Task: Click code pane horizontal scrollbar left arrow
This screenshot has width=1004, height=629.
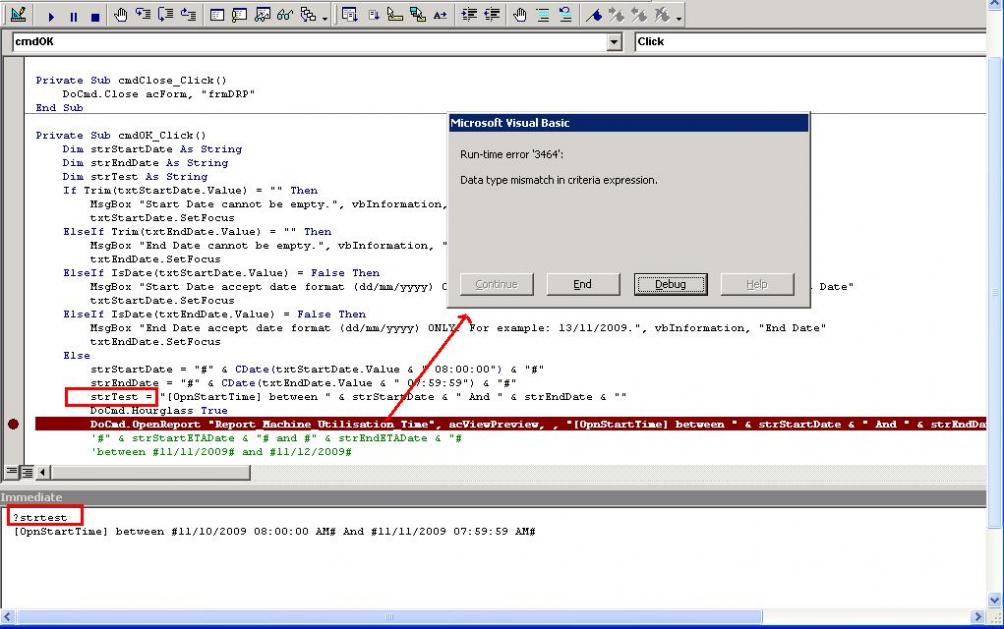Action: coord(43,473)
